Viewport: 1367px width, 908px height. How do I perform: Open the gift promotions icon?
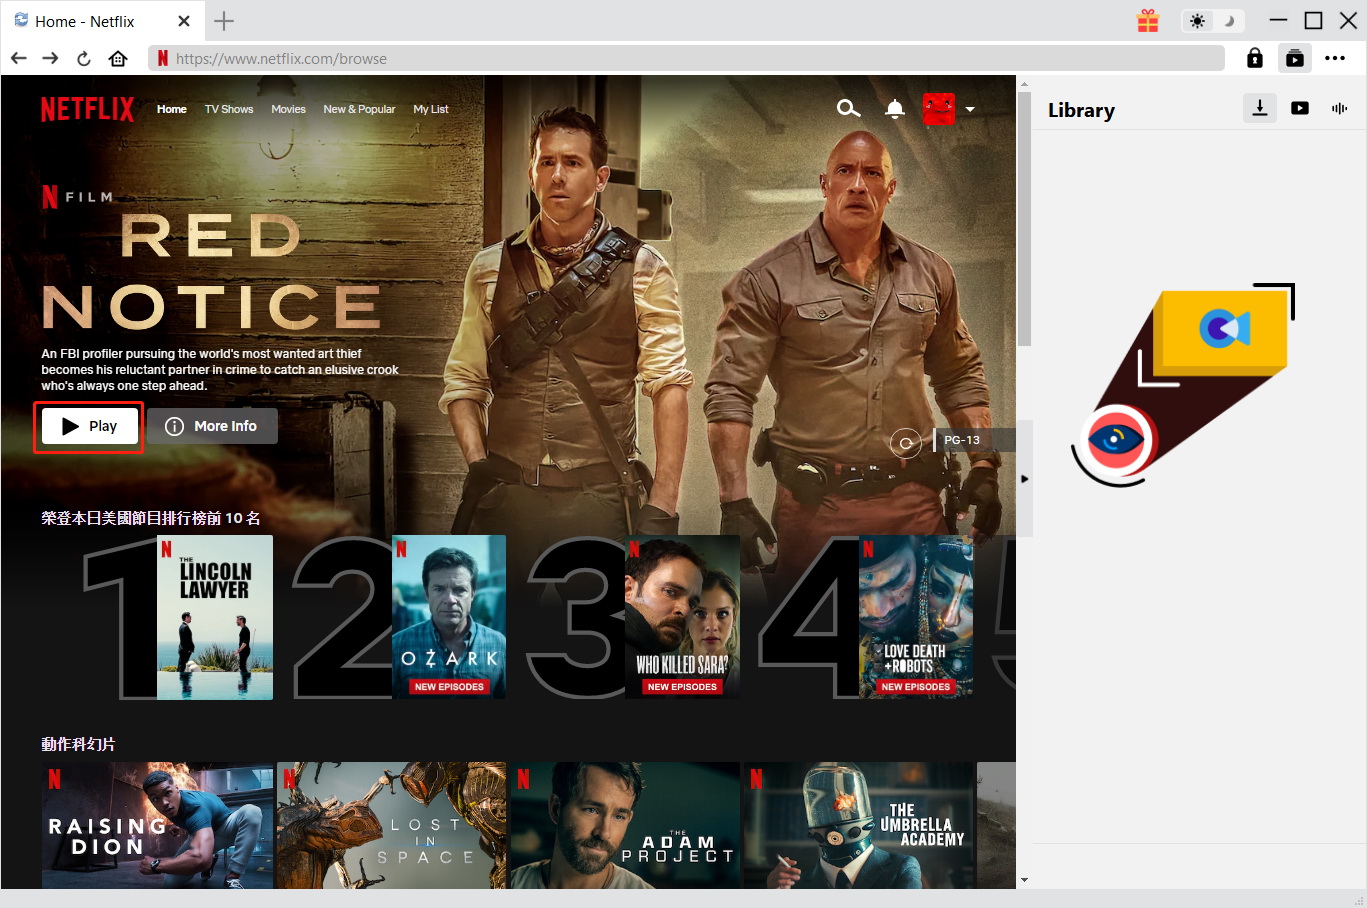click(x=1147, y=20)
